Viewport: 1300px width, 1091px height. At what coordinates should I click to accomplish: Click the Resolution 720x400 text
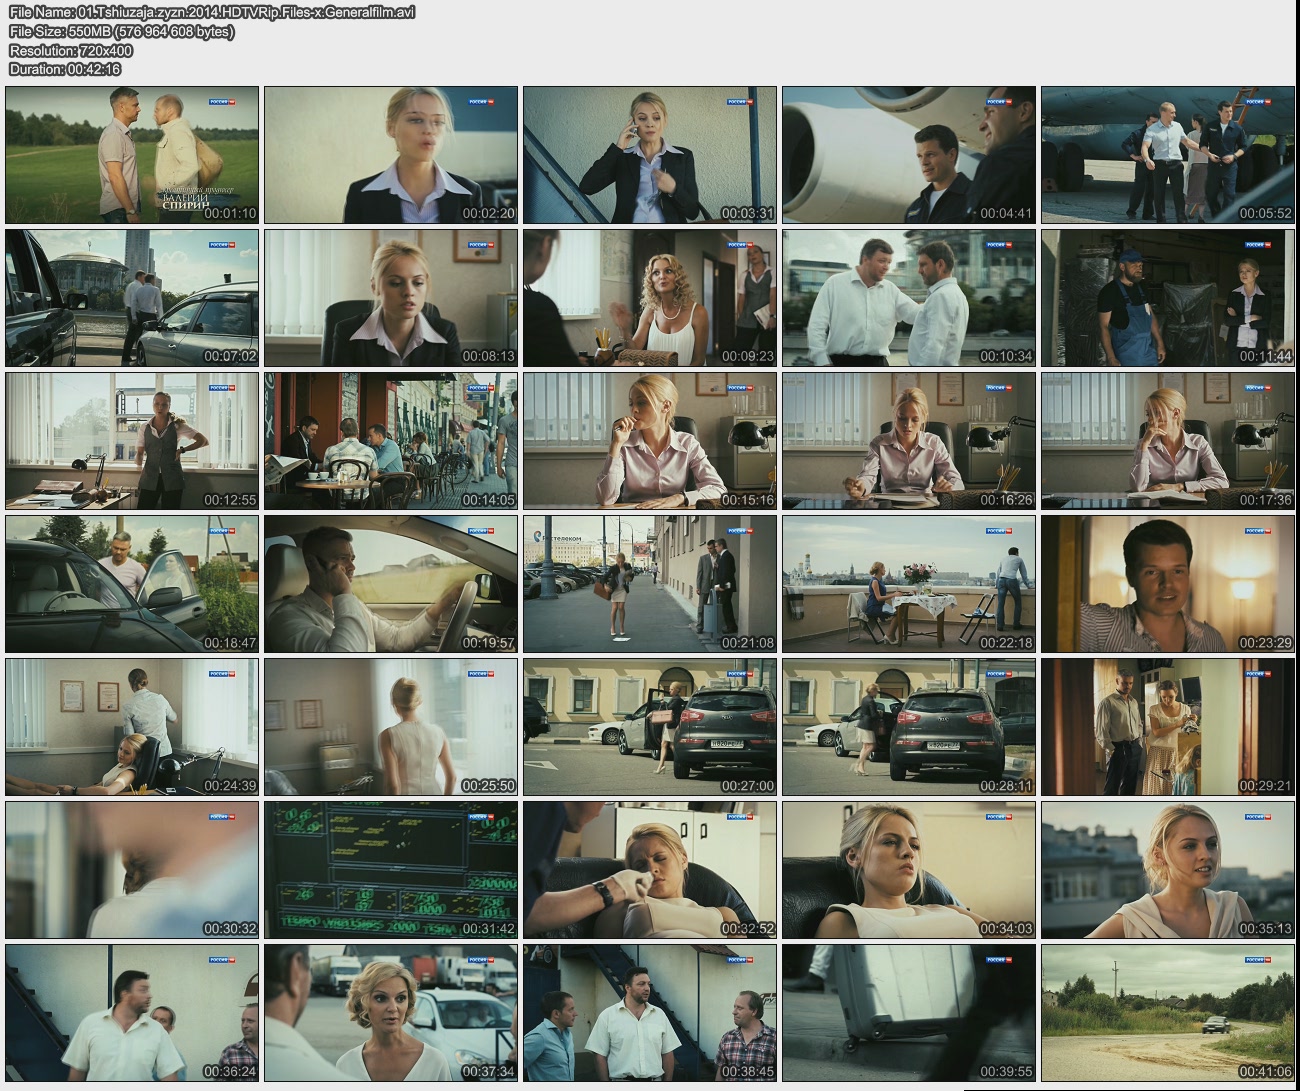[x=71, y=50]
